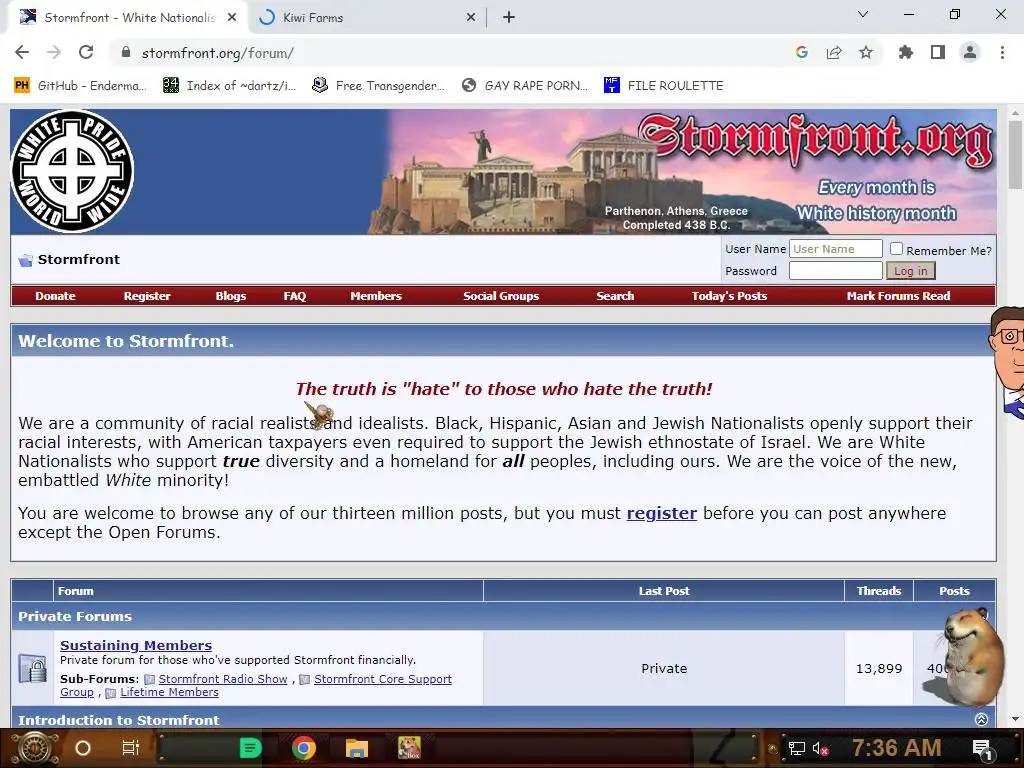Open Chrome's three-dot menu
This screenshot has height=768, width=1024.
[1002, 52]
